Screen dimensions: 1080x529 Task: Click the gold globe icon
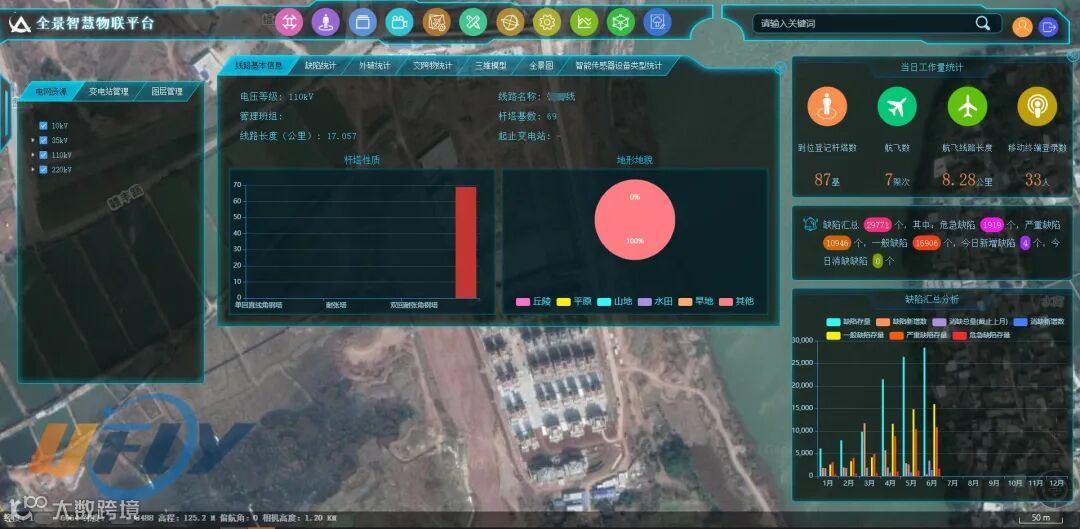(510, 22)
